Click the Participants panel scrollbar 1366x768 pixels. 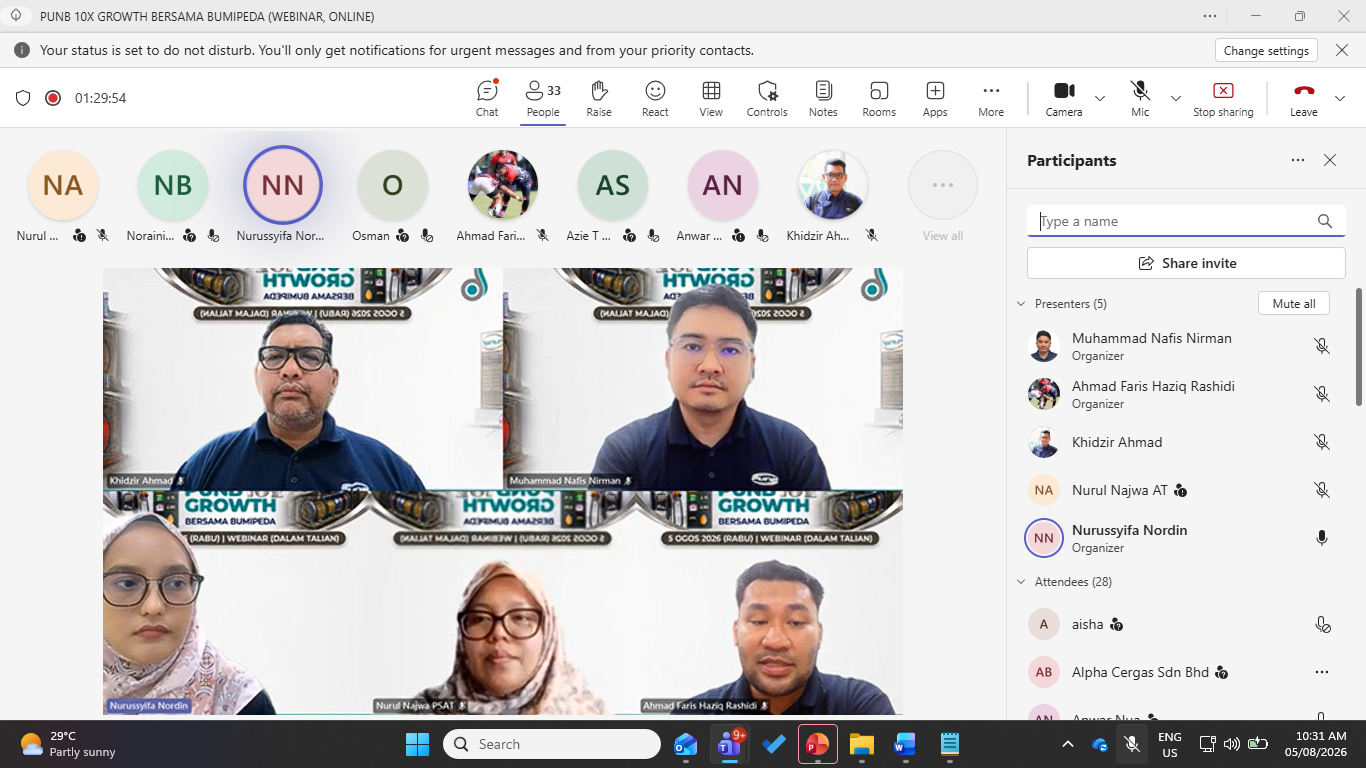coord(1359,346)
